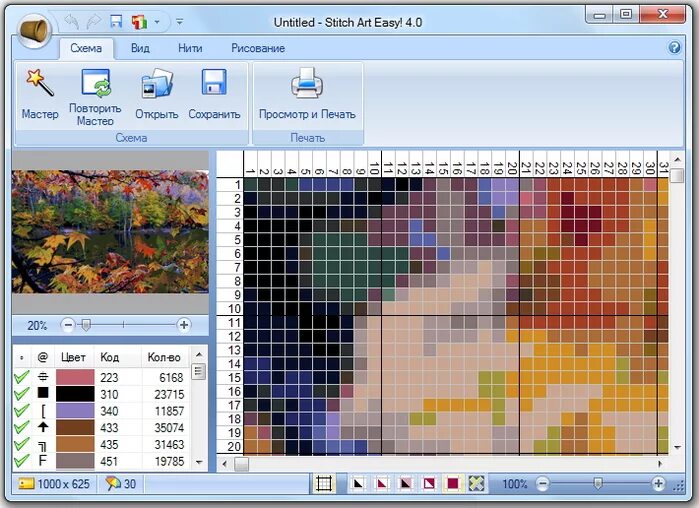Select the cross-stitch X view mode icon
This screenshot has height=508, width=699.
(476, 483)
